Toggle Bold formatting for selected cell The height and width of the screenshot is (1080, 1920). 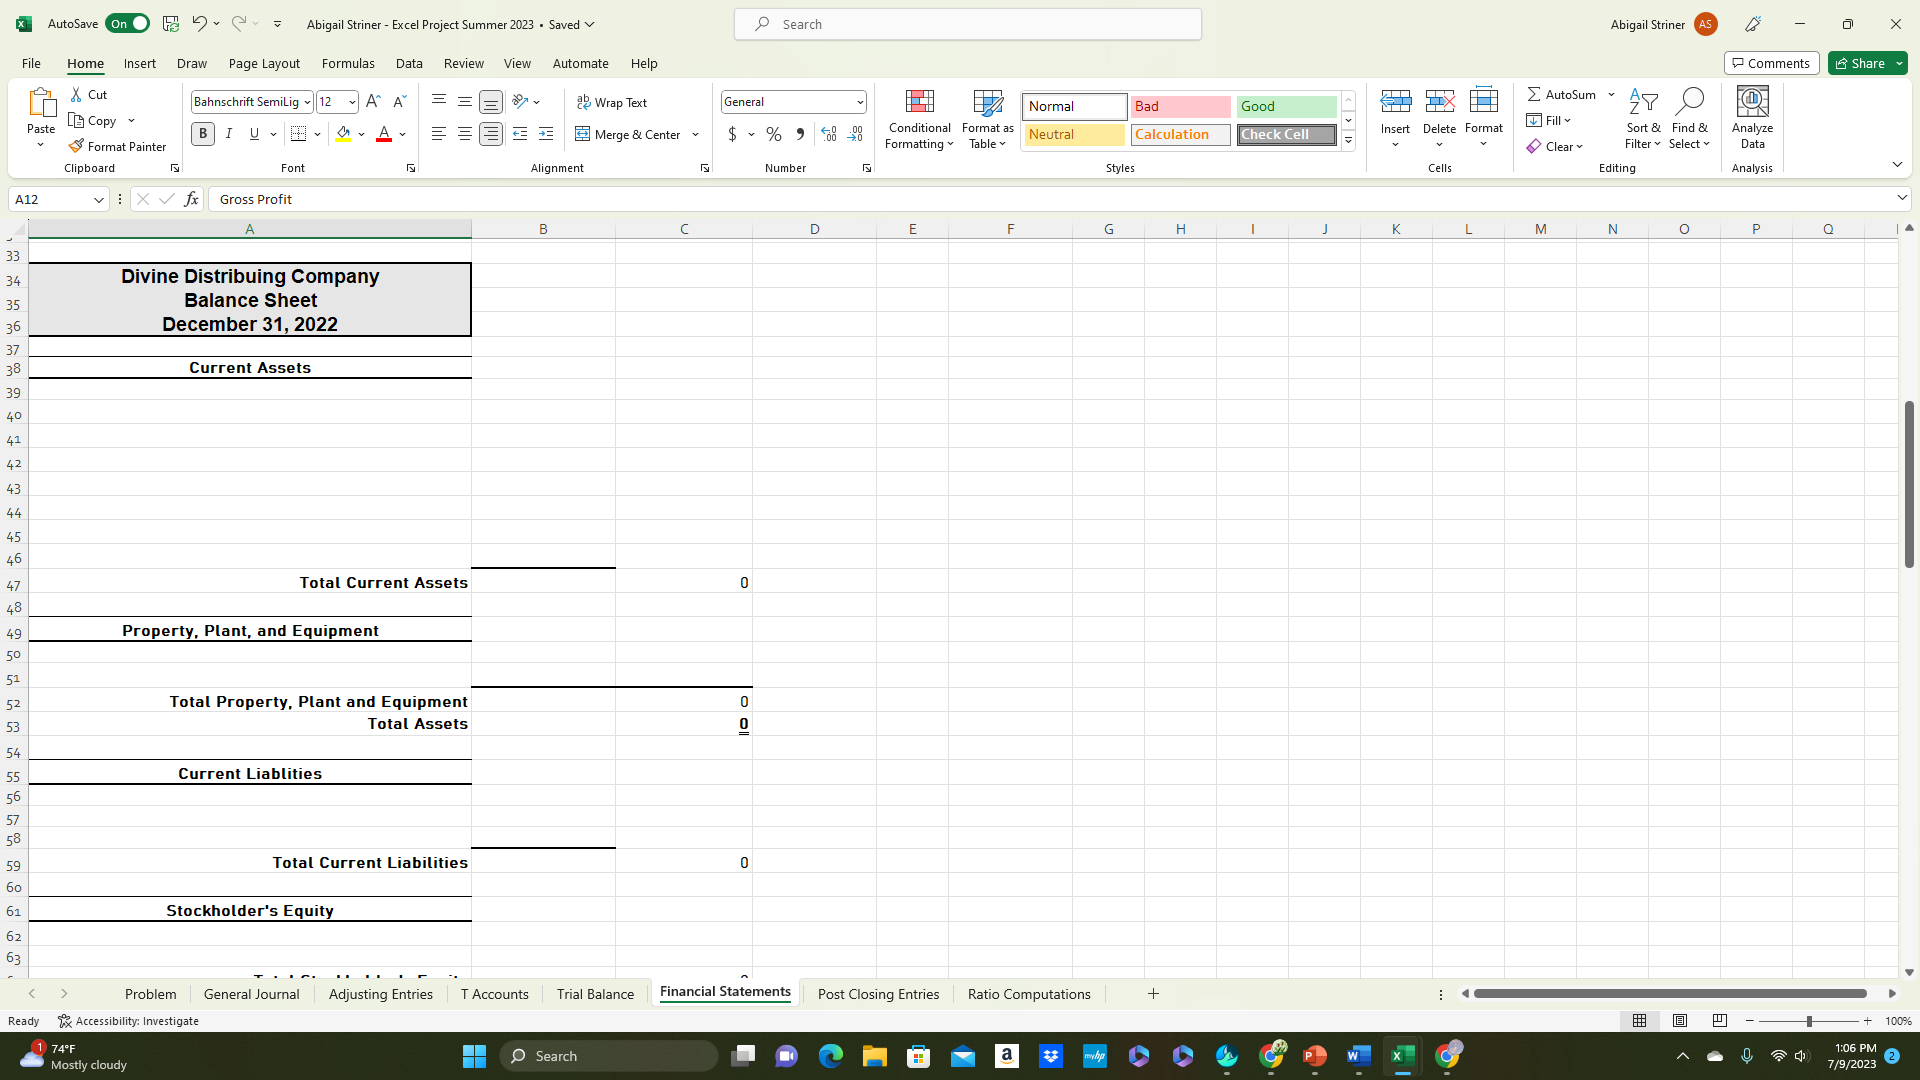203,135
